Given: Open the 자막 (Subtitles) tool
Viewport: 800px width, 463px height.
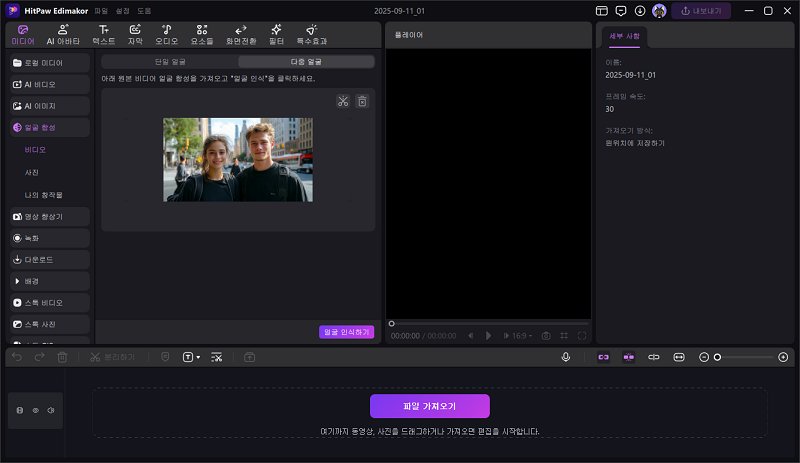Looking at the screenshot, I should coord(135,35).
